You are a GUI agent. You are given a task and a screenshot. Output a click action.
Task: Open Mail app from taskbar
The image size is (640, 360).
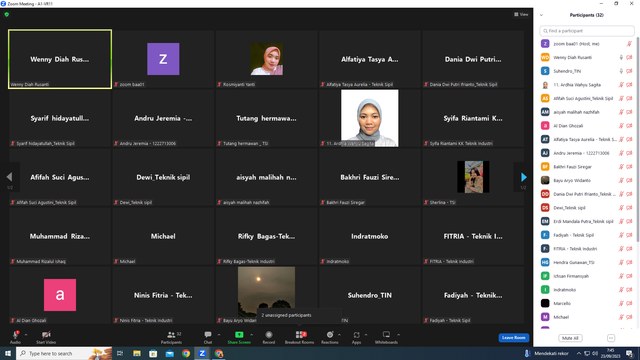(169, 353)
